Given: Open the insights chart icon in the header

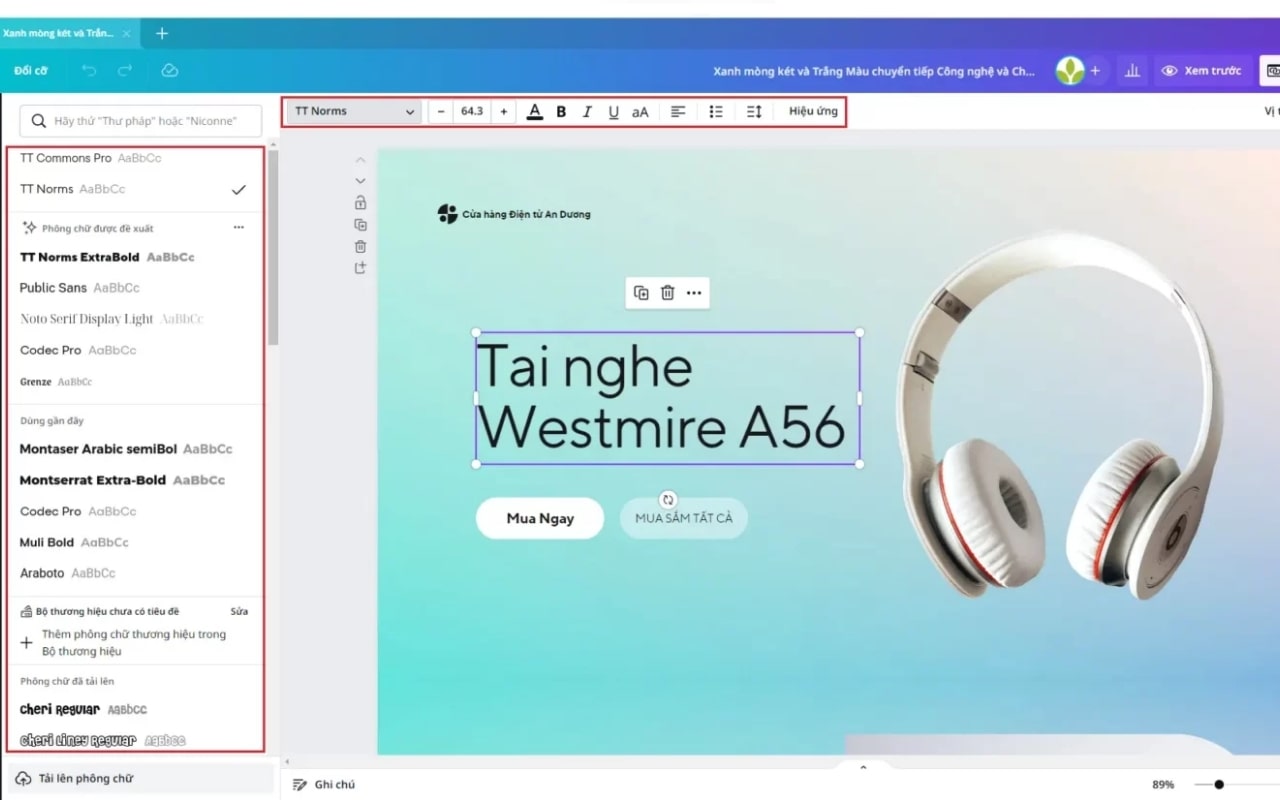Looking at the screenshot, I should click(x=1132, y=70).
